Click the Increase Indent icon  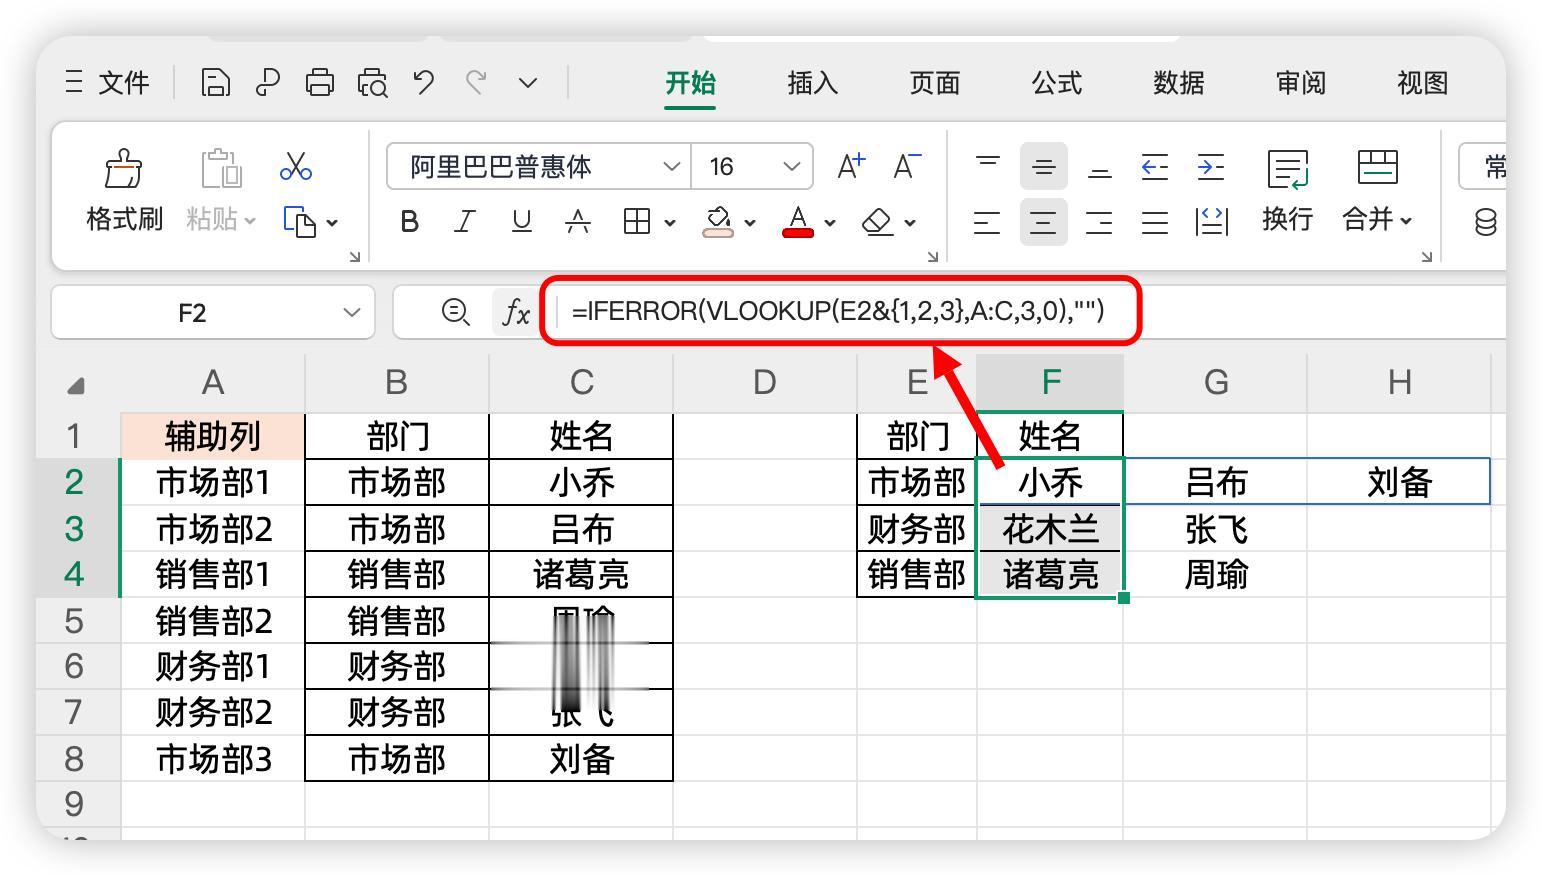[x=1211, y=166]
